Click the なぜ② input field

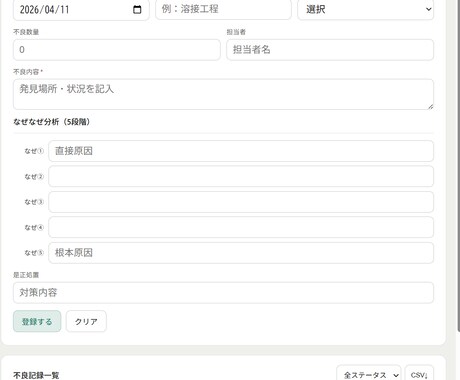(241, 176)
